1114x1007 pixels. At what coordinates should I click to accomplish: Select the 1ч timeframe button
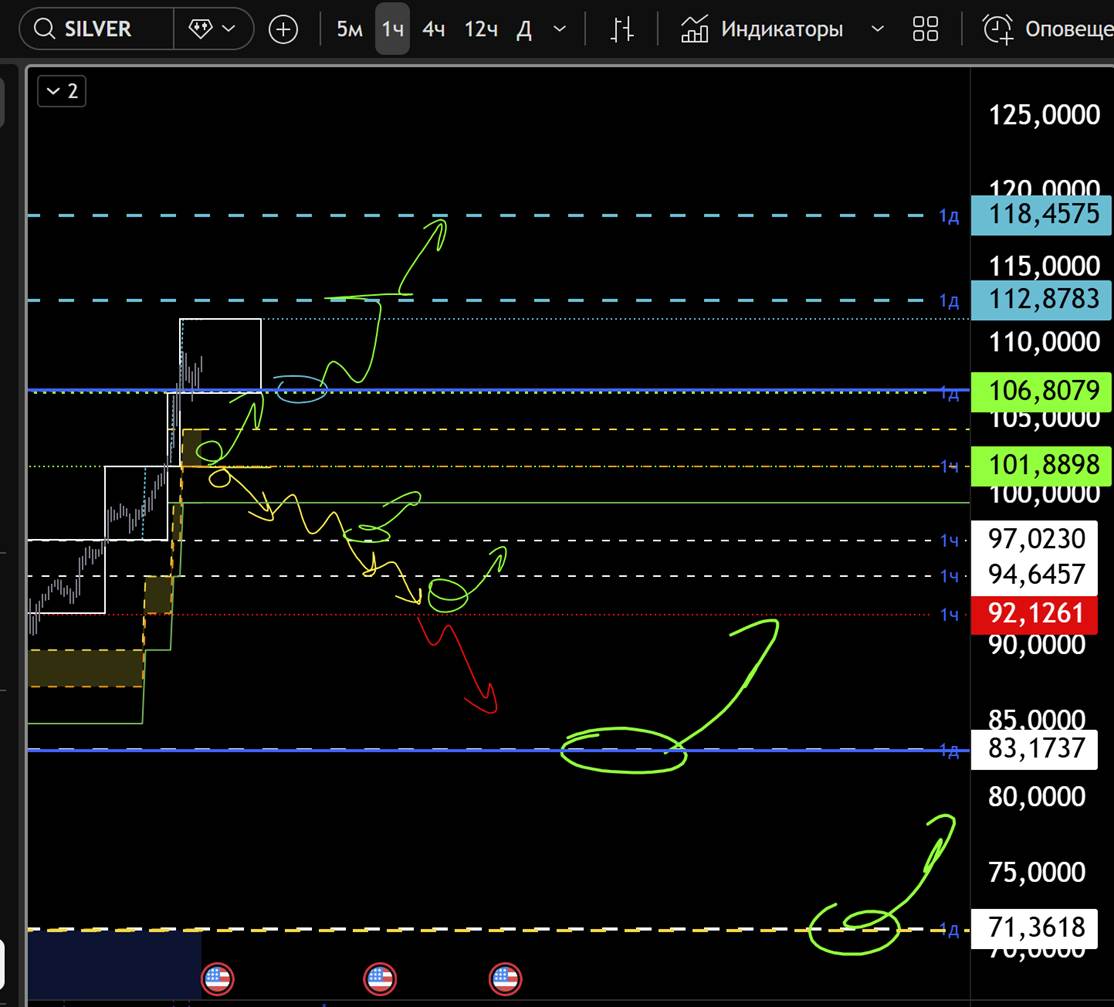coord(393,29)
